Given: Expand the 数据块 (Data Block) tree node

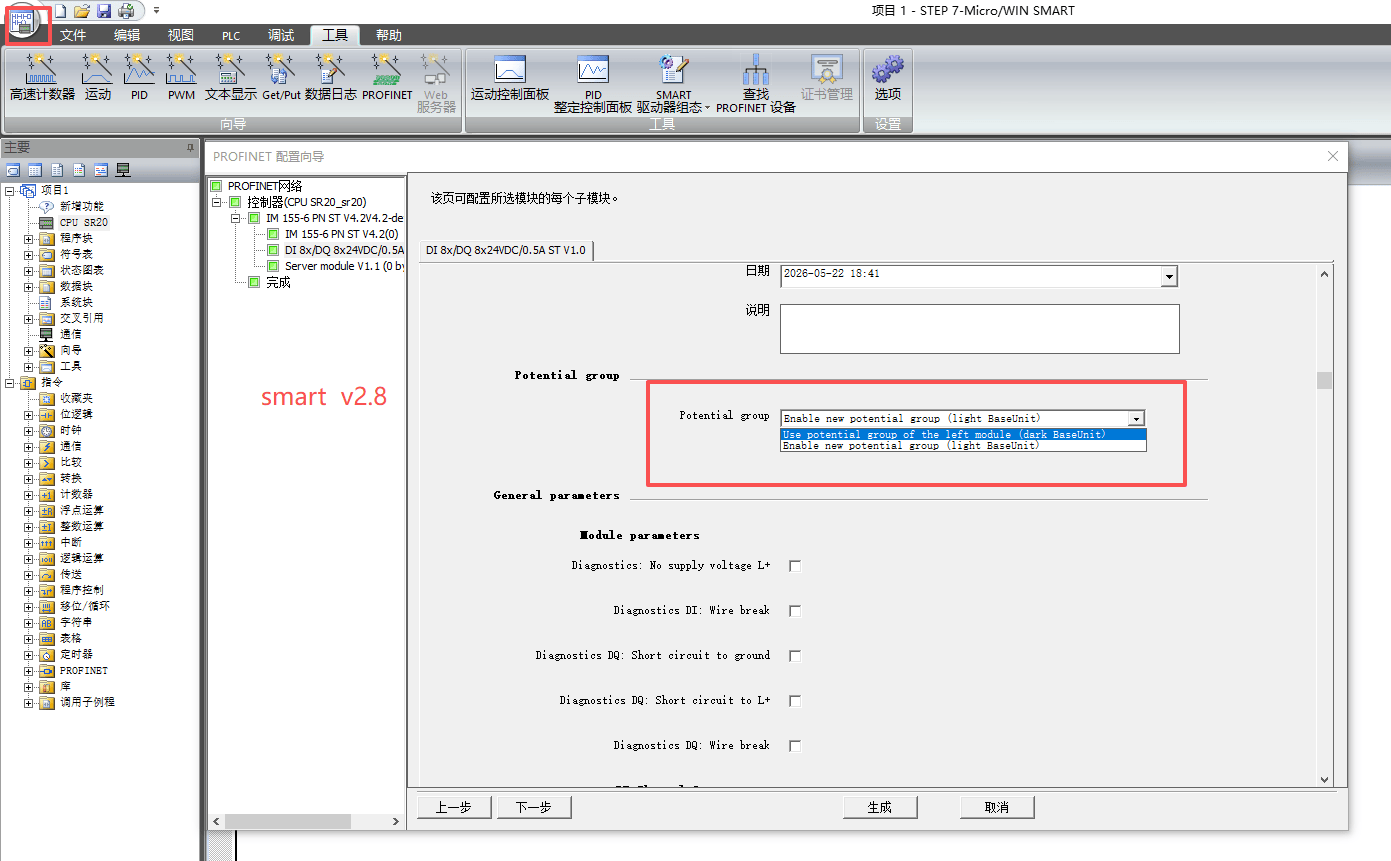Looking at the screenshot, I should coord(28,286).
